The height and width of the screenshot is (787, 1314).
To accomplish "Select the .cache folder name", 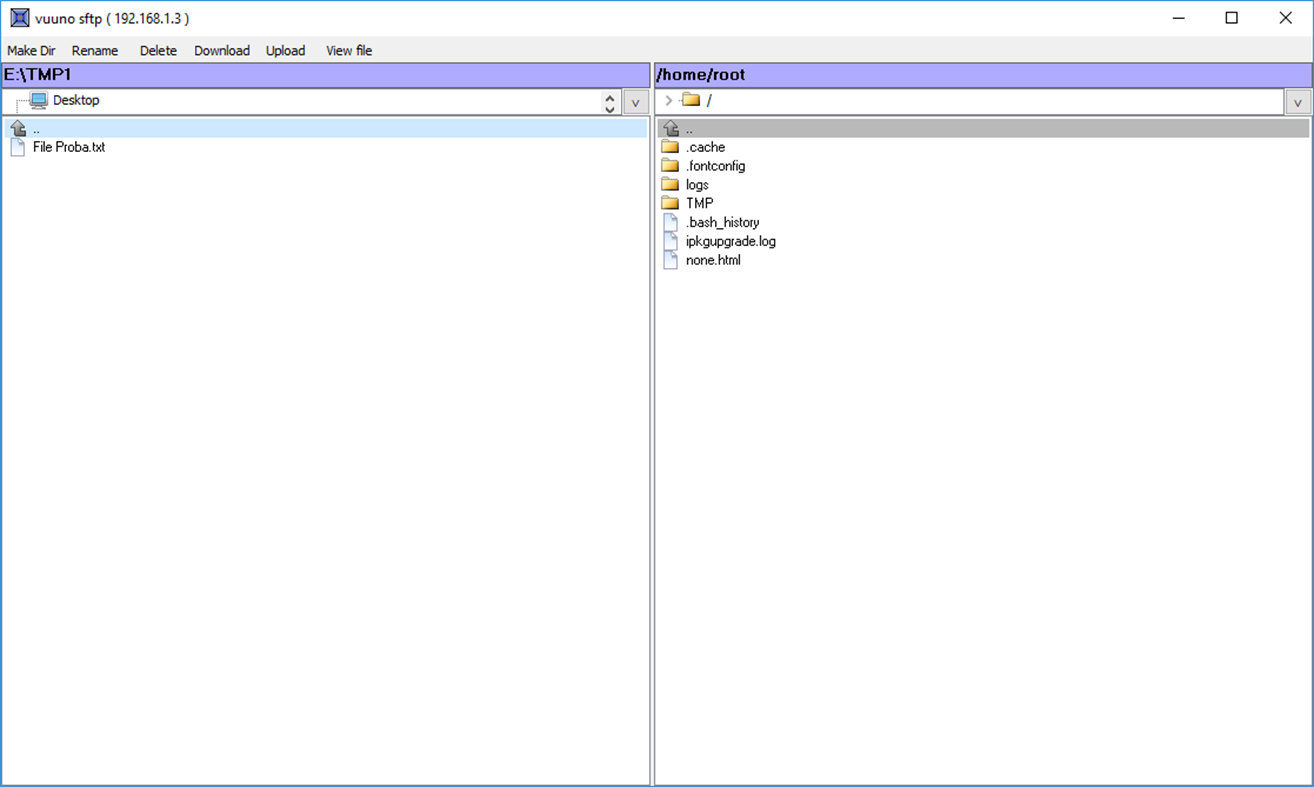I will 705,147.
